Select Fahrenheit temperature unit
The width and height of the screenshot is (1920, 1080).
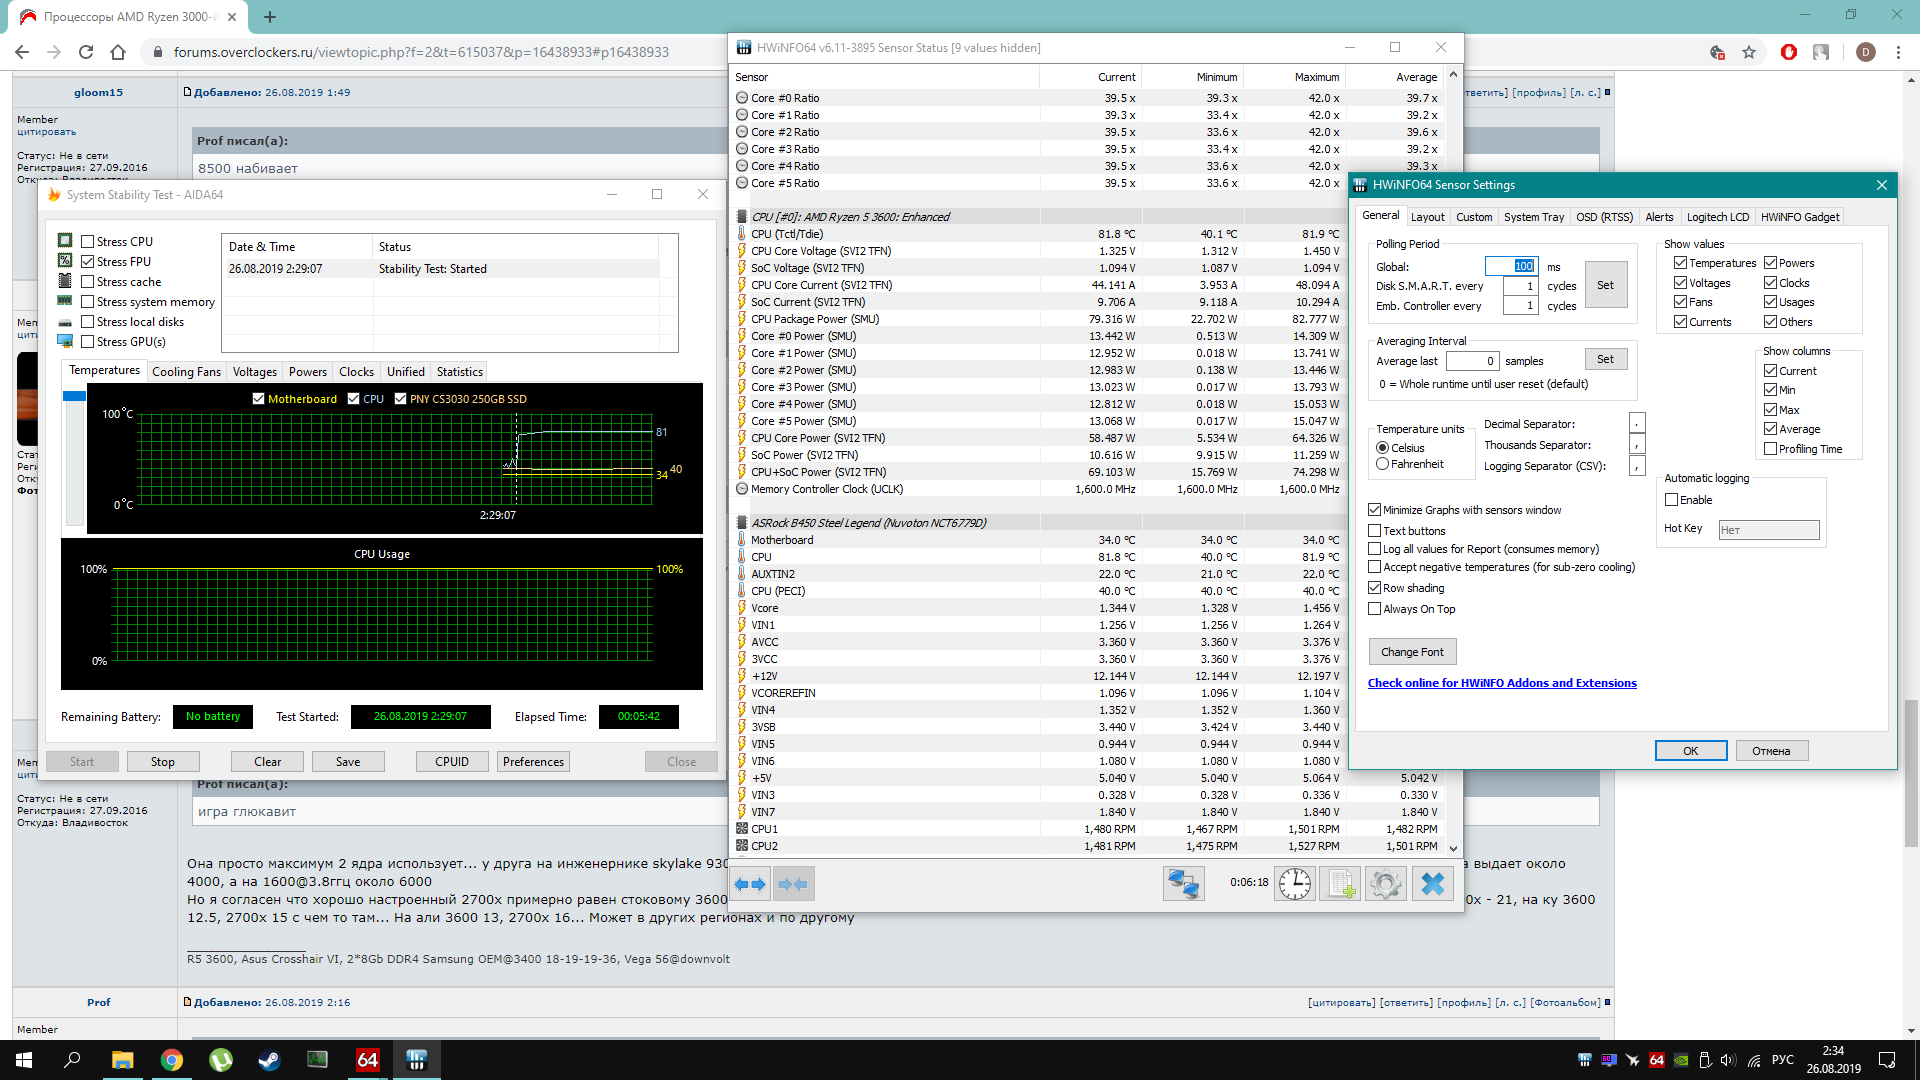1383,464
